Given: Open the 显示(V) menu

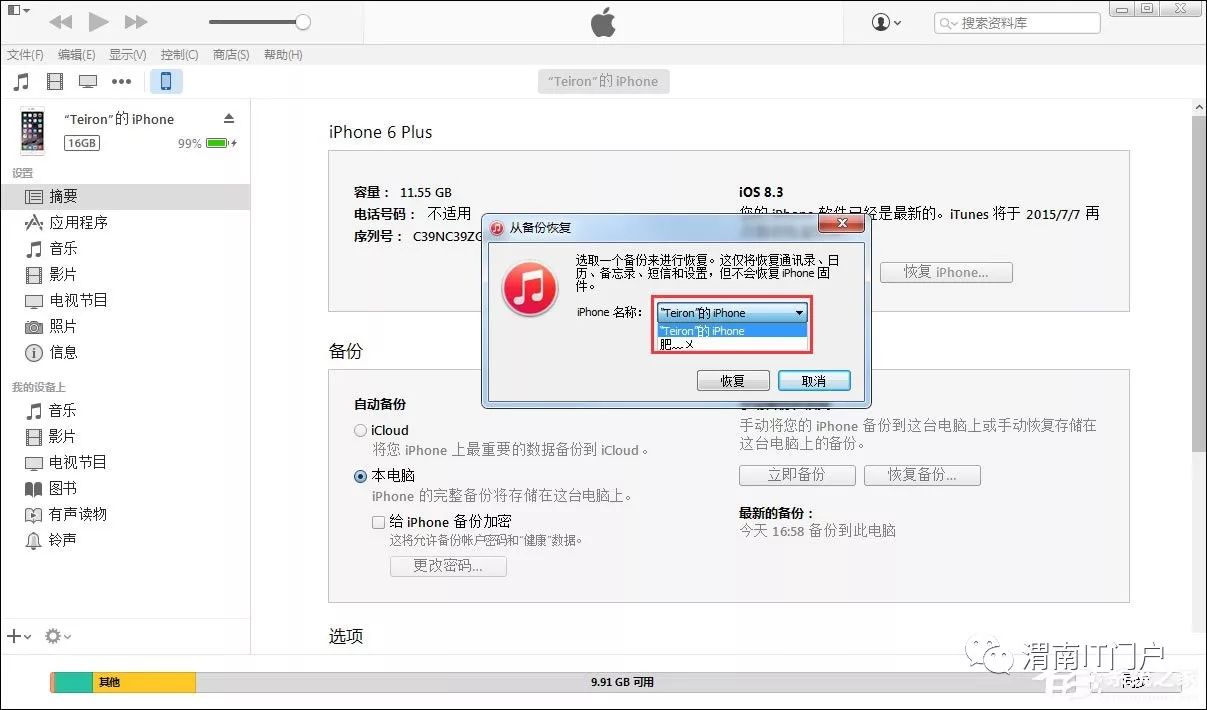Looking at the screenshot, I should point(128,55).
